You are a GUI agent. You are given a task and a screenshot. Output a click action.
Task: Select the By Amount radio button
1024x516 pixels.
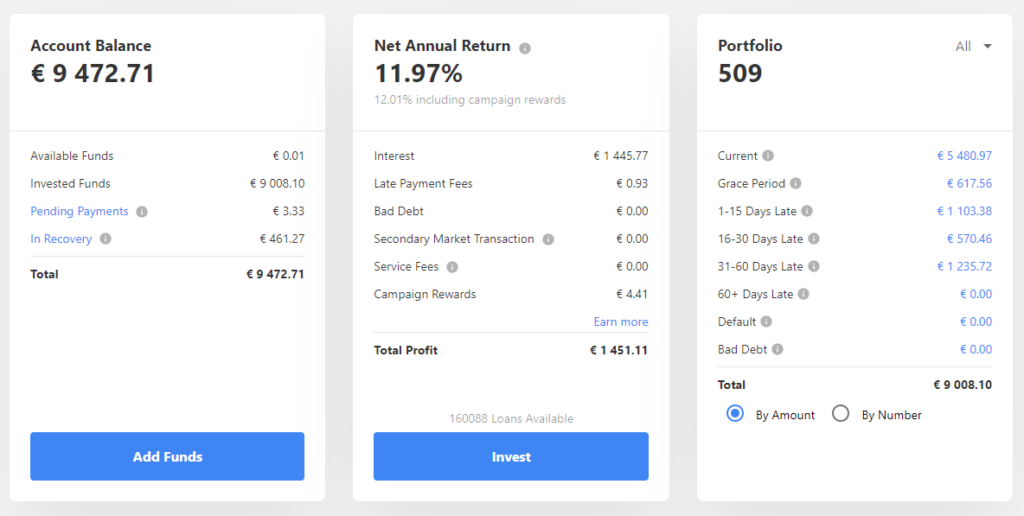[735, 414]
